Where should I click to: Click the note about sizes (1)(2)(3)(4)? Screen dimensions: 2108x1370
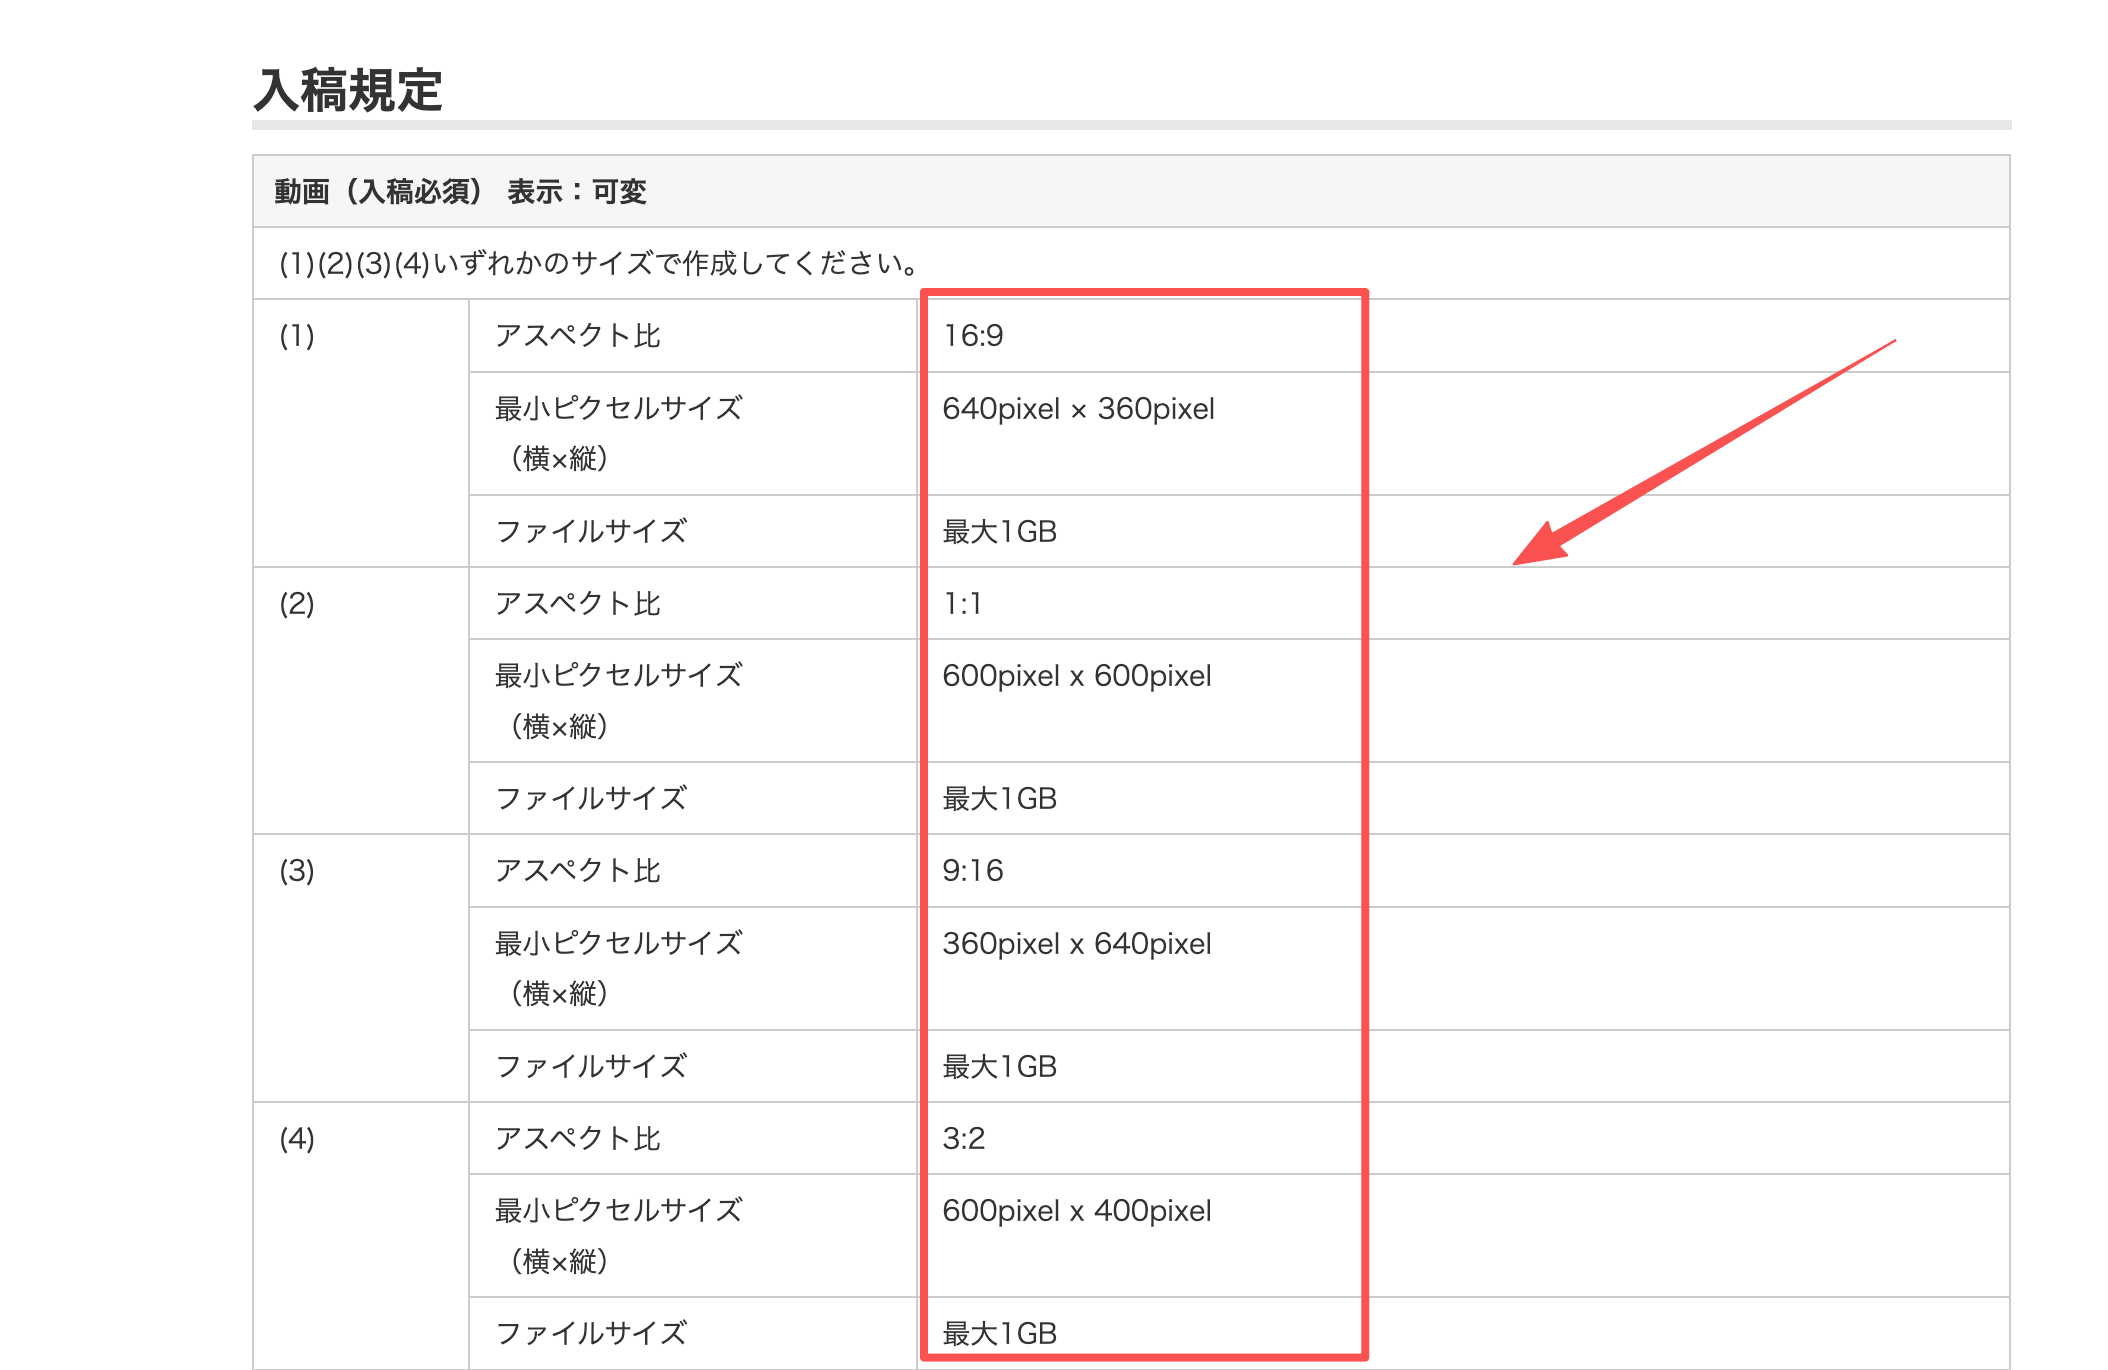click(600, 263)
